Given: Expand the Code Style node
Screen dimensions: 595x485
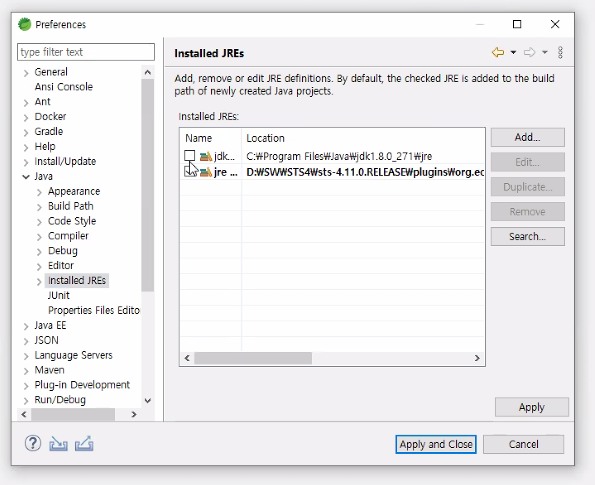Looking at the screenshot, I should [x=39, y=222].
